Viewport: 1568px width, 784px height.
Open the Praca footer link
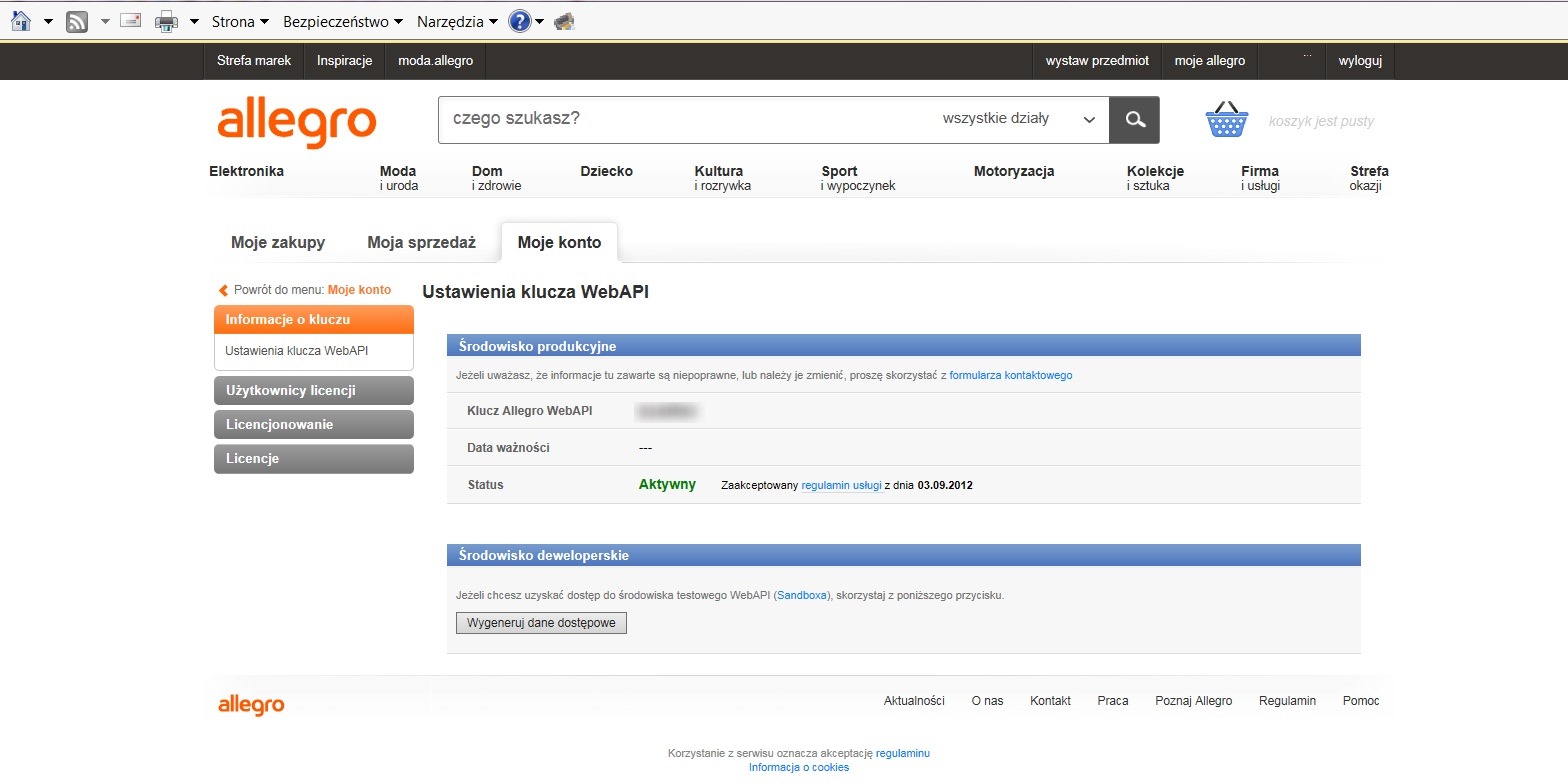pos(1113,701)
